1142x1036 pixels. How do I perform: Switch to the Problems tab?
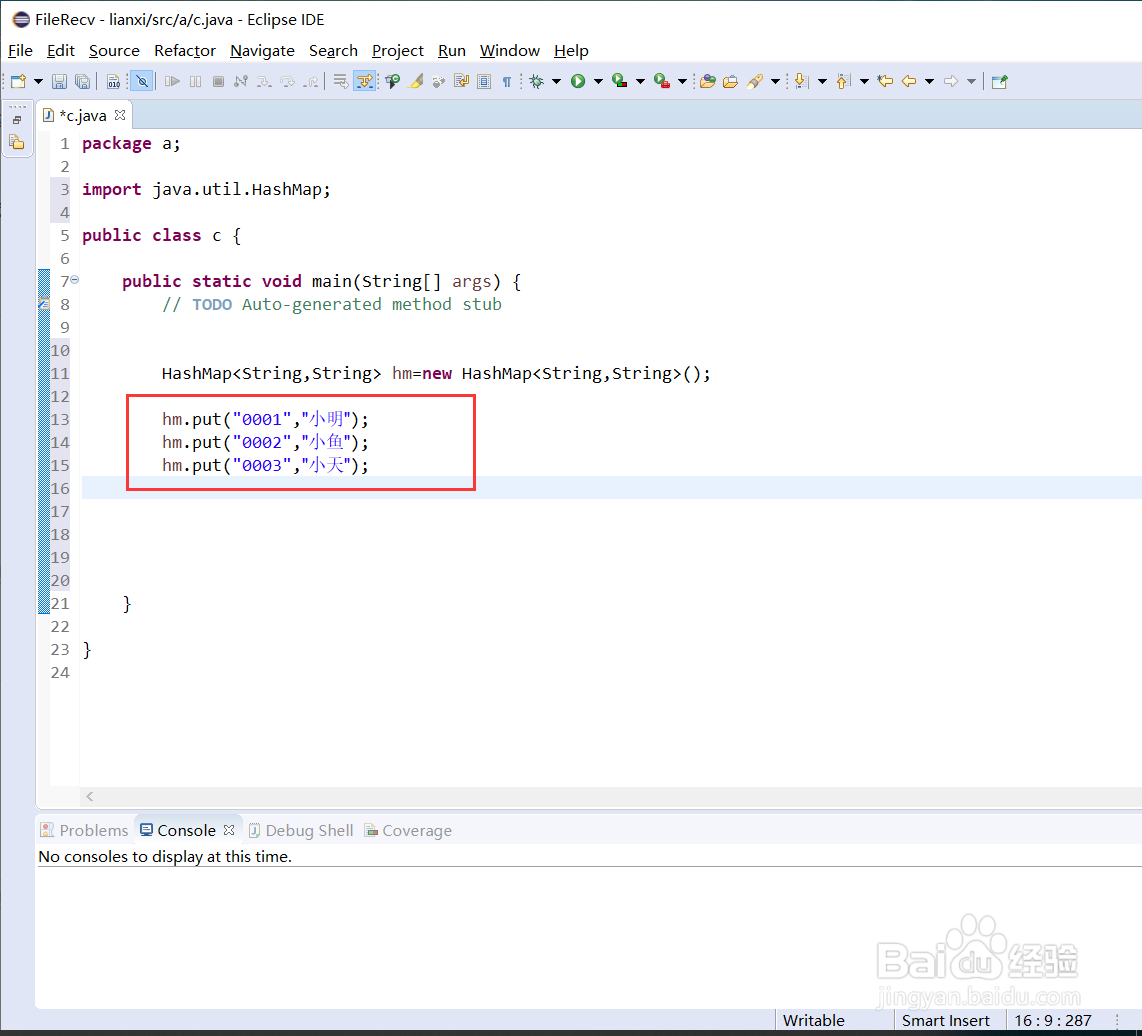(84, 831)
